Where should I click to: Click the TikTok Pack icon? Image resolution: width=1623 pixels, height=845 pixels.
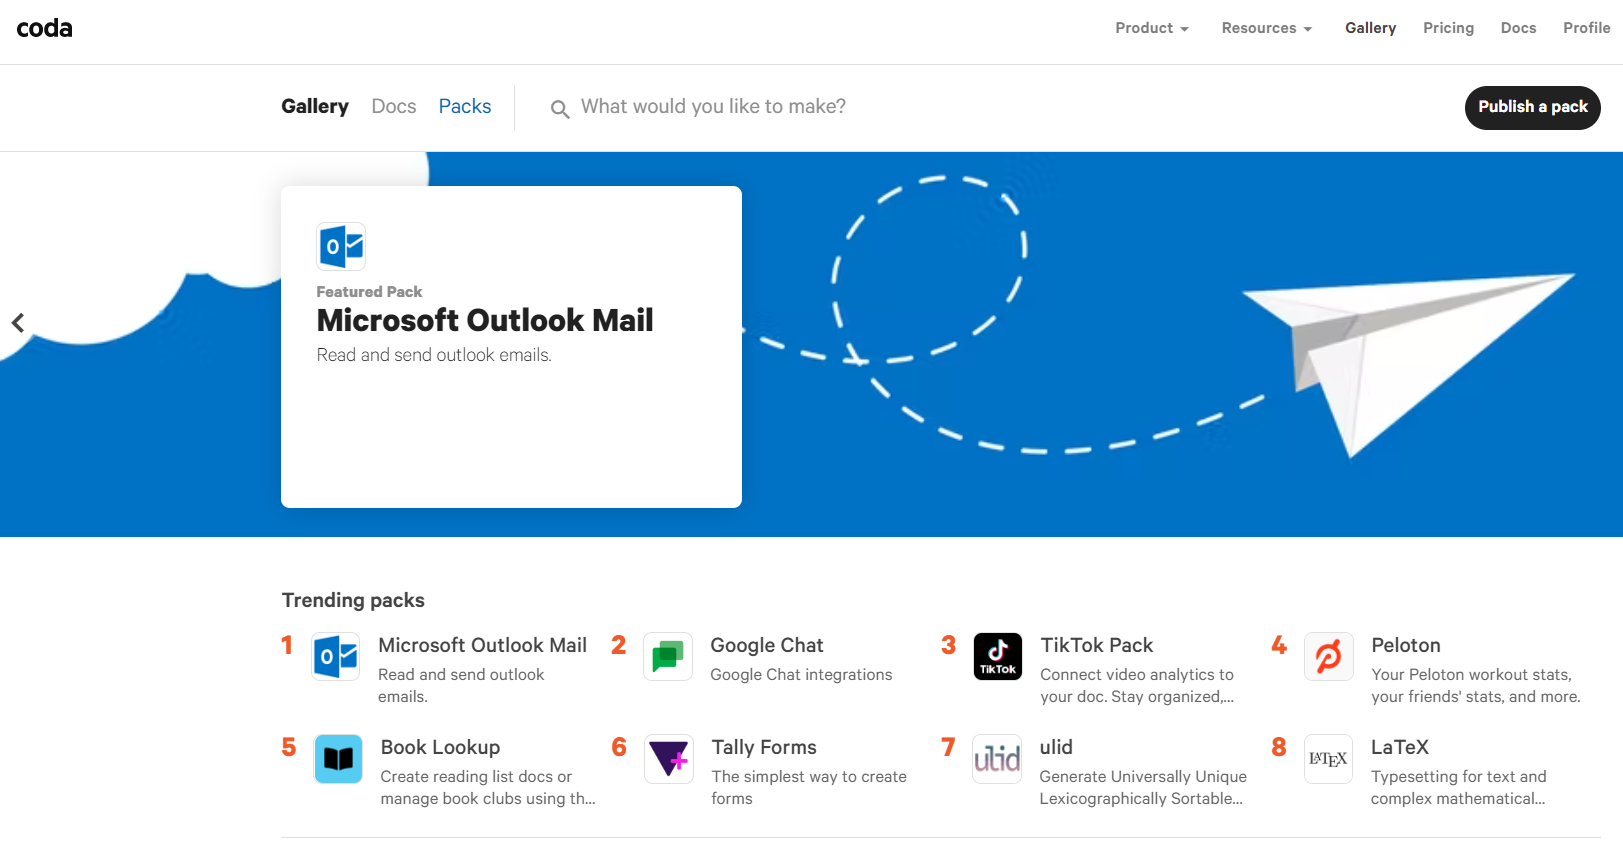pos(997,657)
